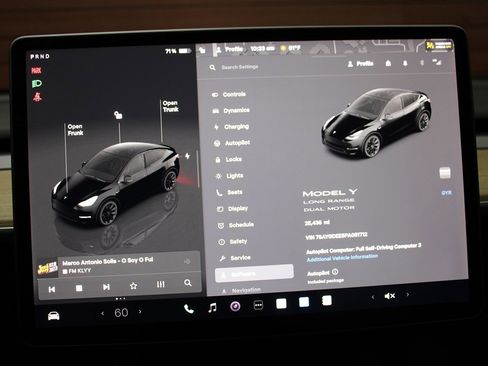Image resolution: width=488 pixels, height=366 pixels.
Task: Tap the station album art thumbnail
Action: tap(47, 268)
